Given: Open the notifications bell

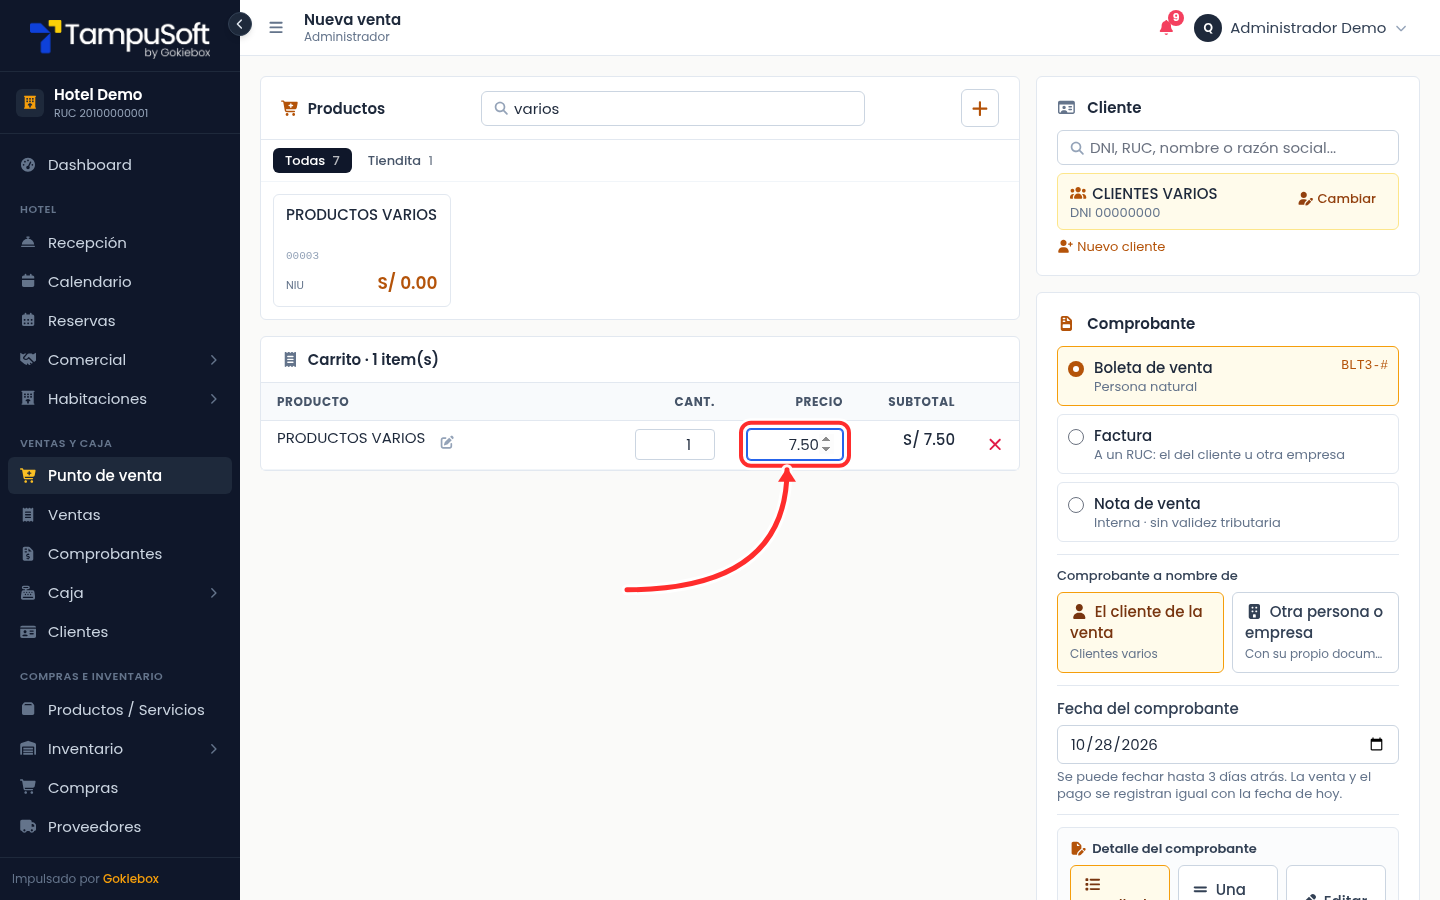Looking at the screenshot, I should coord(1166,27).
